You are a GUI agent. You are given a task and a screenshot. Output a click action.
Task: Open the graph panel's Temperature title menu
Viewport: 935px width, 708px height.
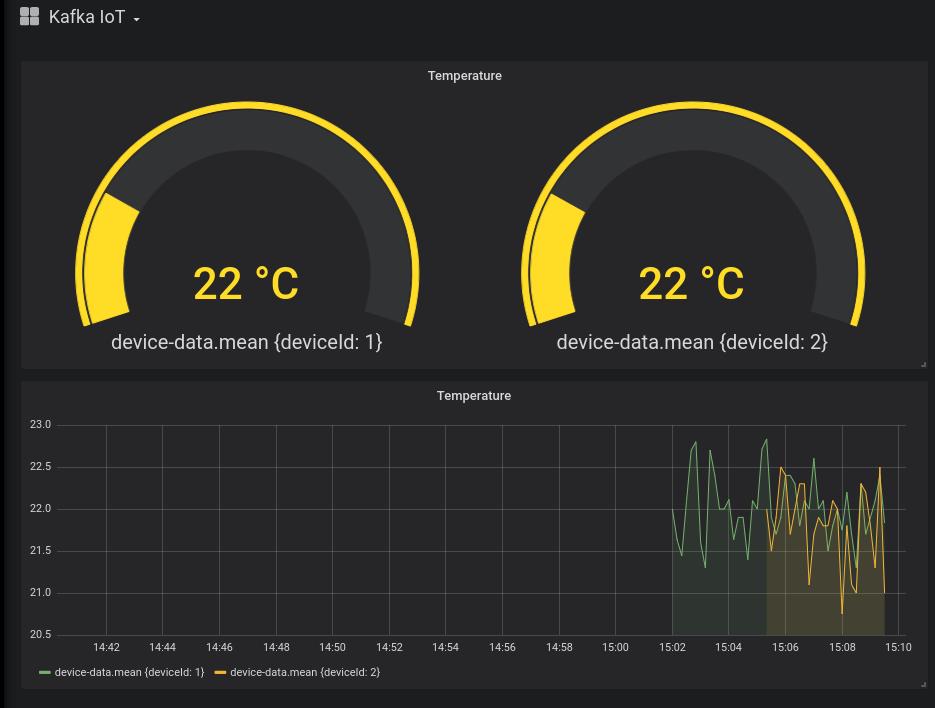coord(473,395)
